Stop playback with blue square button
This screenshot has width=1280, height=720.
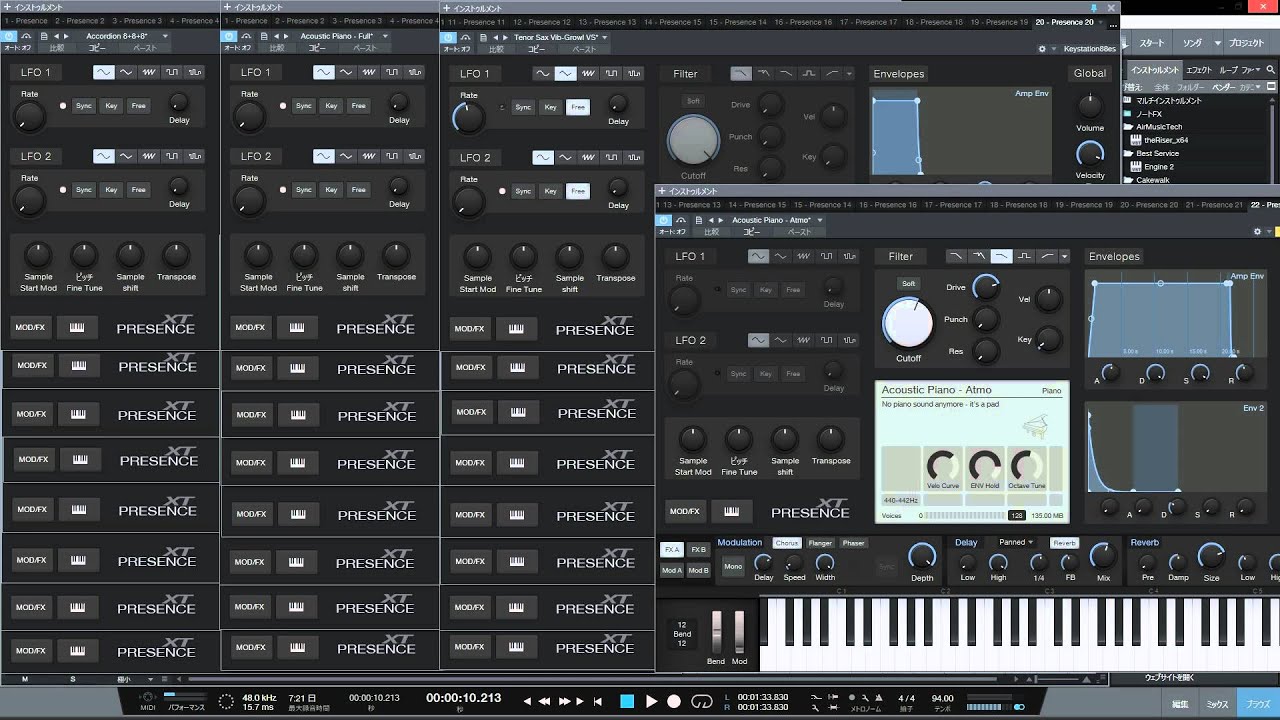[627, 702]
